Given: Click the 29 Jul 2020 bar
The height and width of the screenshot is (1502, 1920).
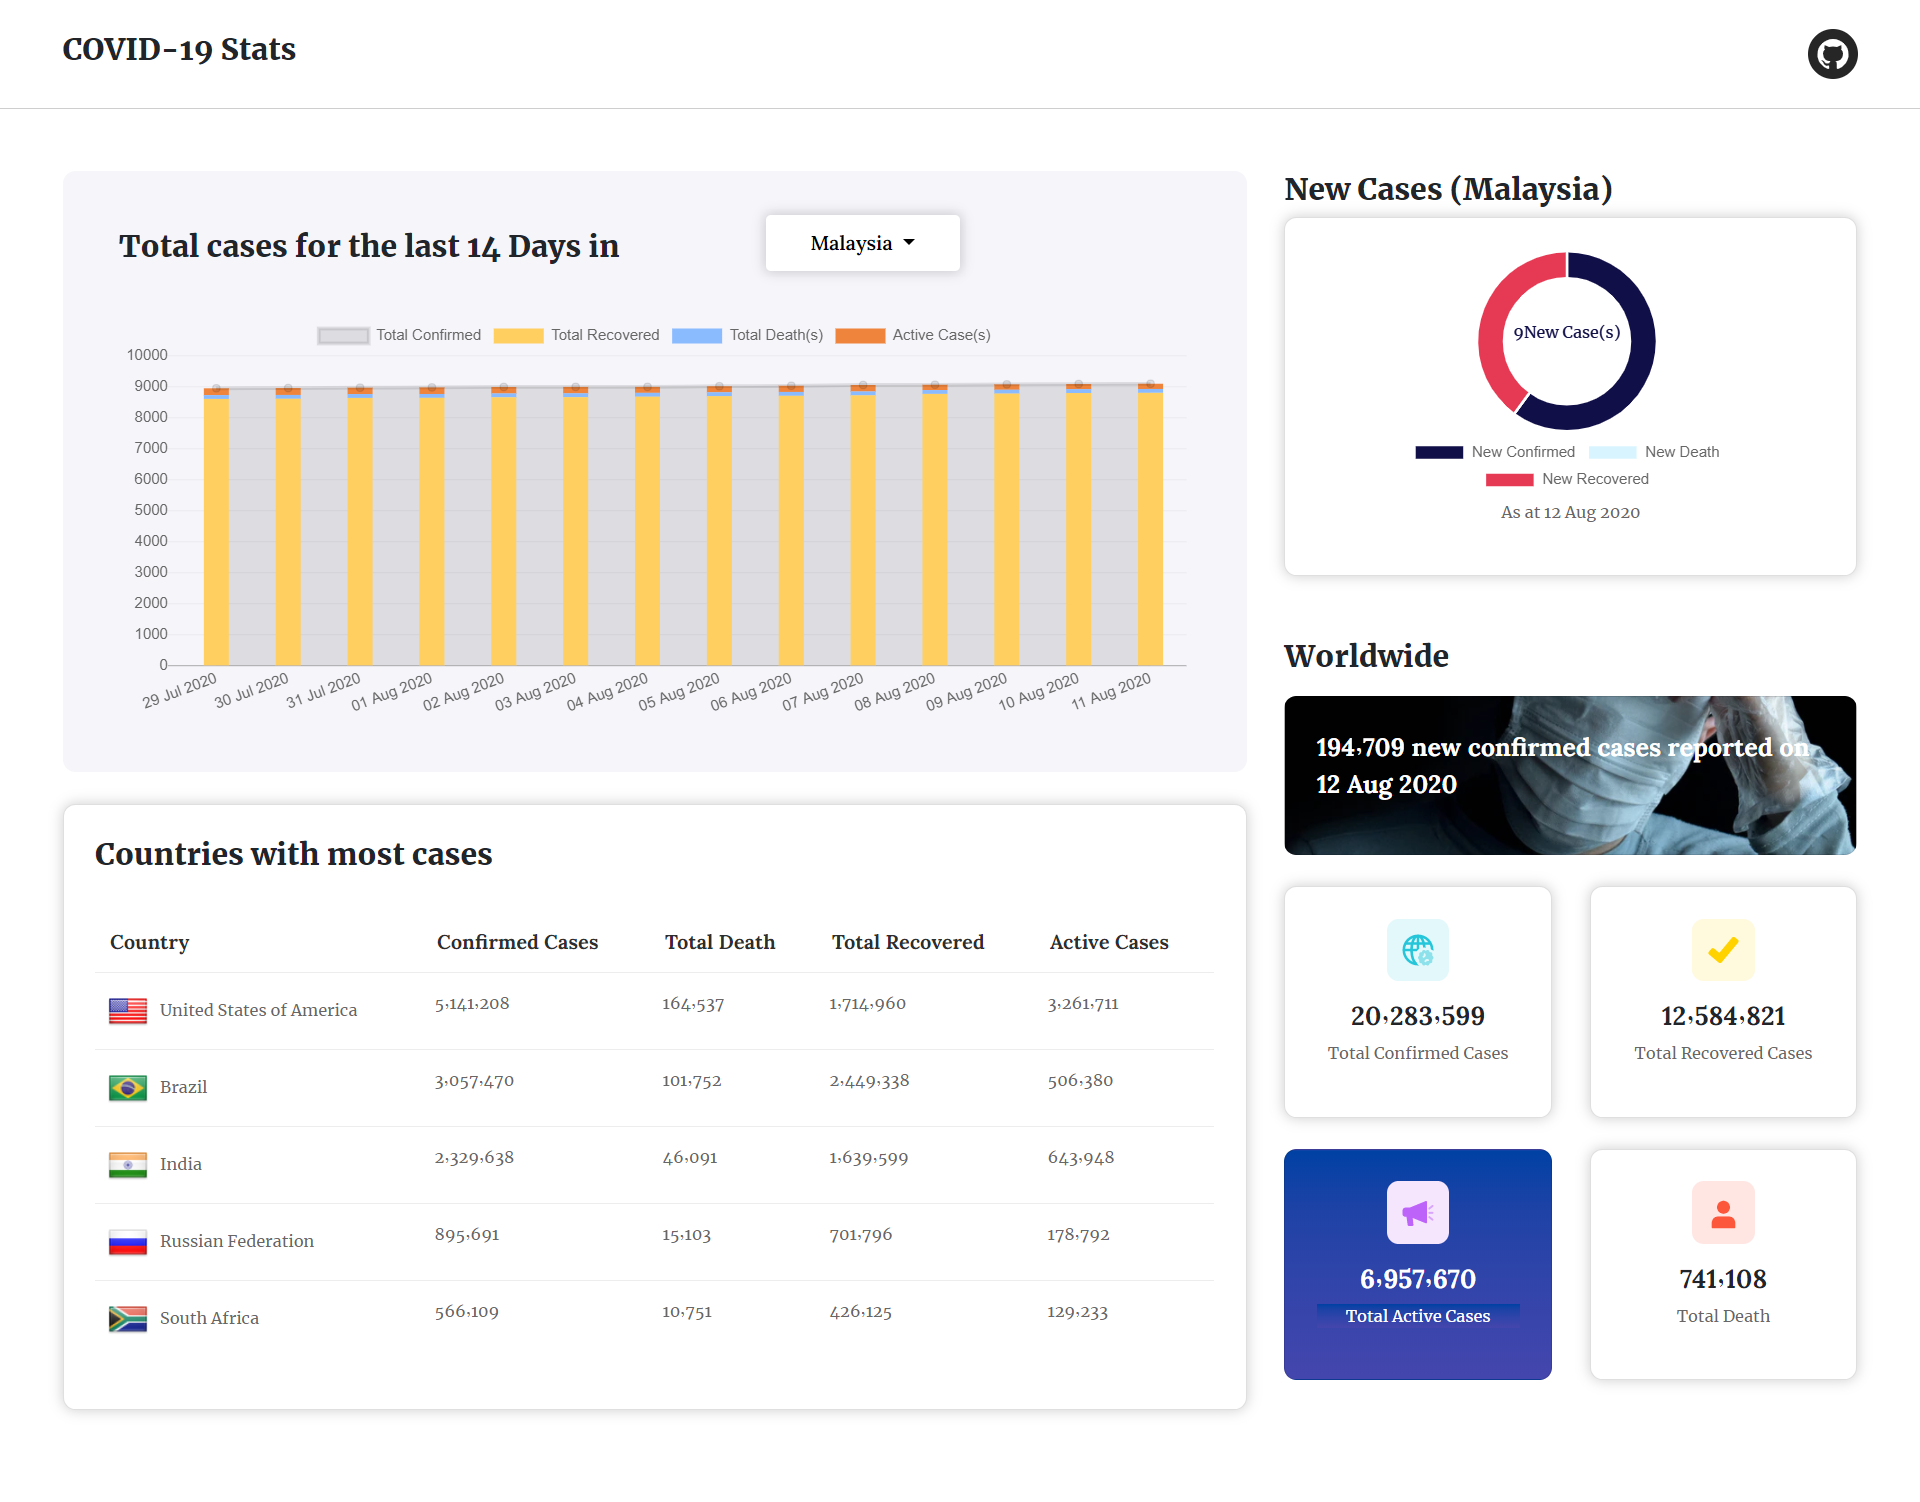Looking at the screenshot, I should pyautogui.click(x=216, y=528).
